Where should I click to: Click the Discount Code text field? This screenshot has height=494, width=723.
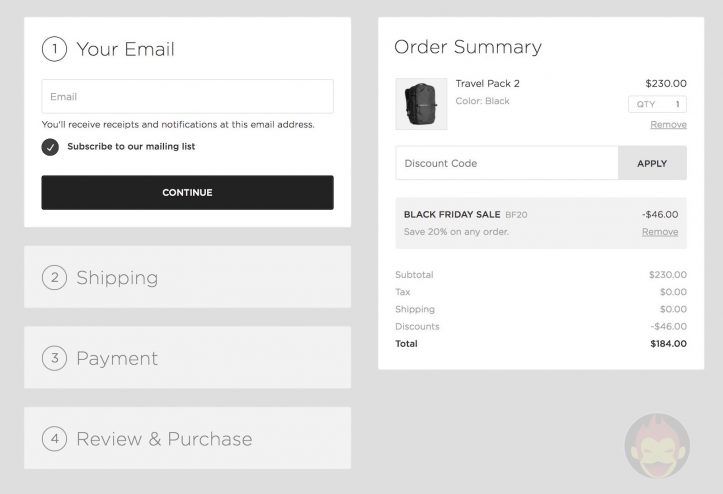[506, 163]
